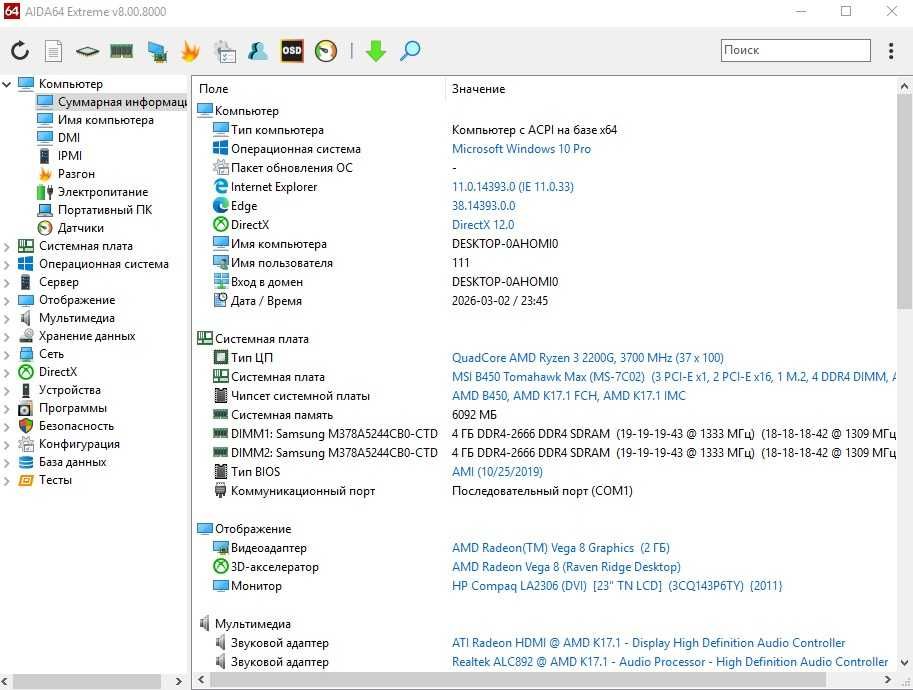The image size is (913, 690).
Task: Expand the Отображение tree node
Action: pyautogui.click(x=7, y=301)
